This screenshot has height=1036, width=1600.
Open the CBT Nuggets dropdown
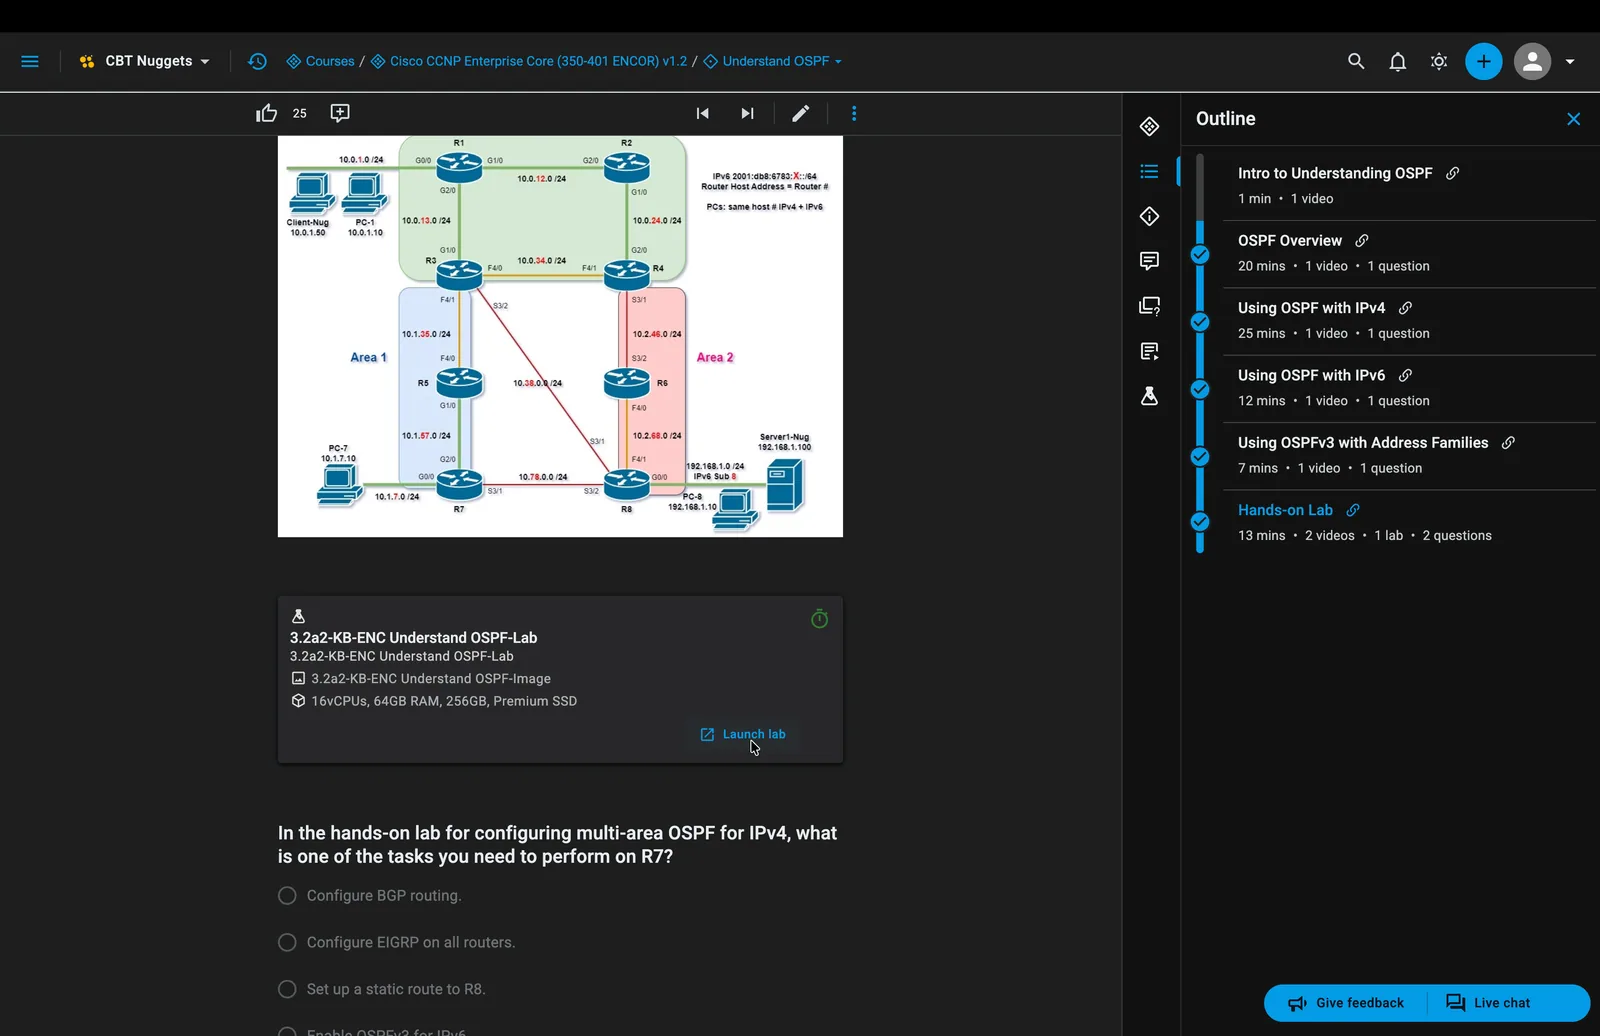tap(145, 61)
